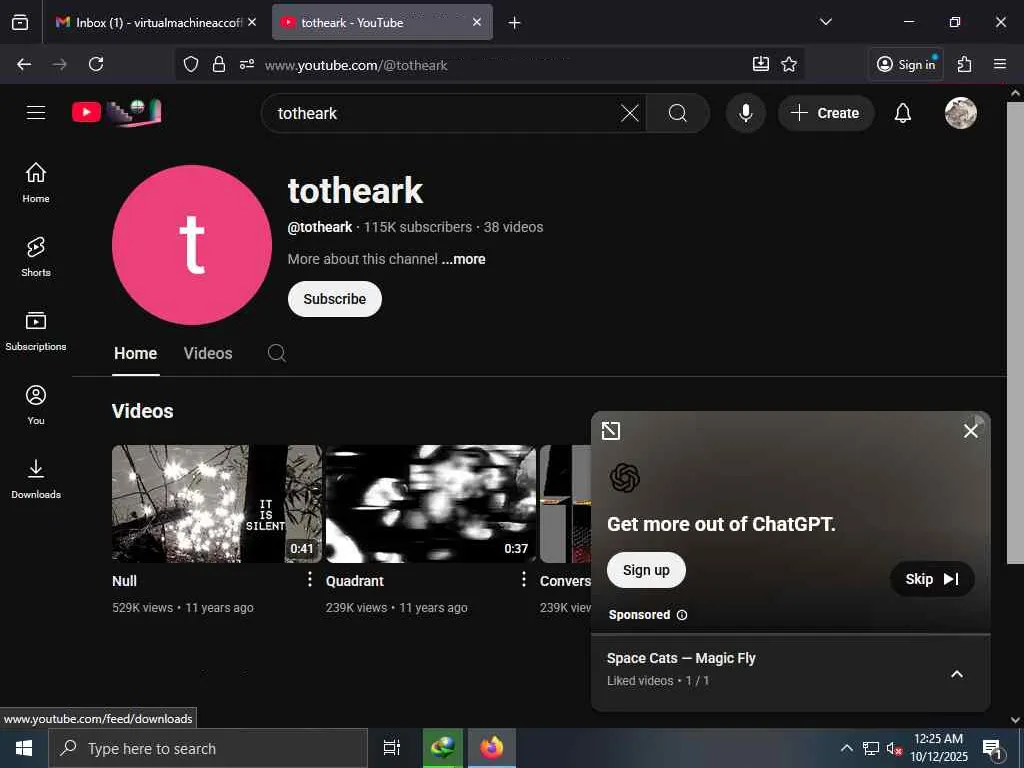Open Subscriptions in sidebar

coord(36,330)
